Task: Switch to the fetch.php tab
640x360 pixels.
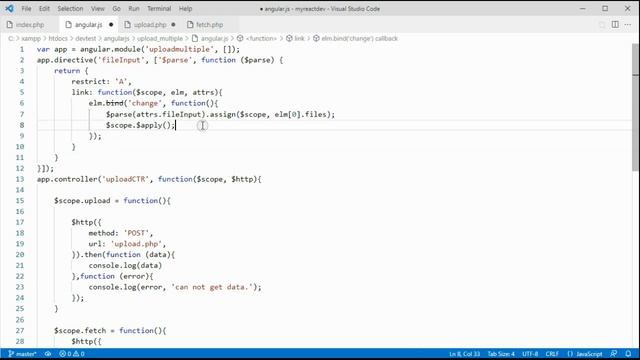Action: (209, 25)
